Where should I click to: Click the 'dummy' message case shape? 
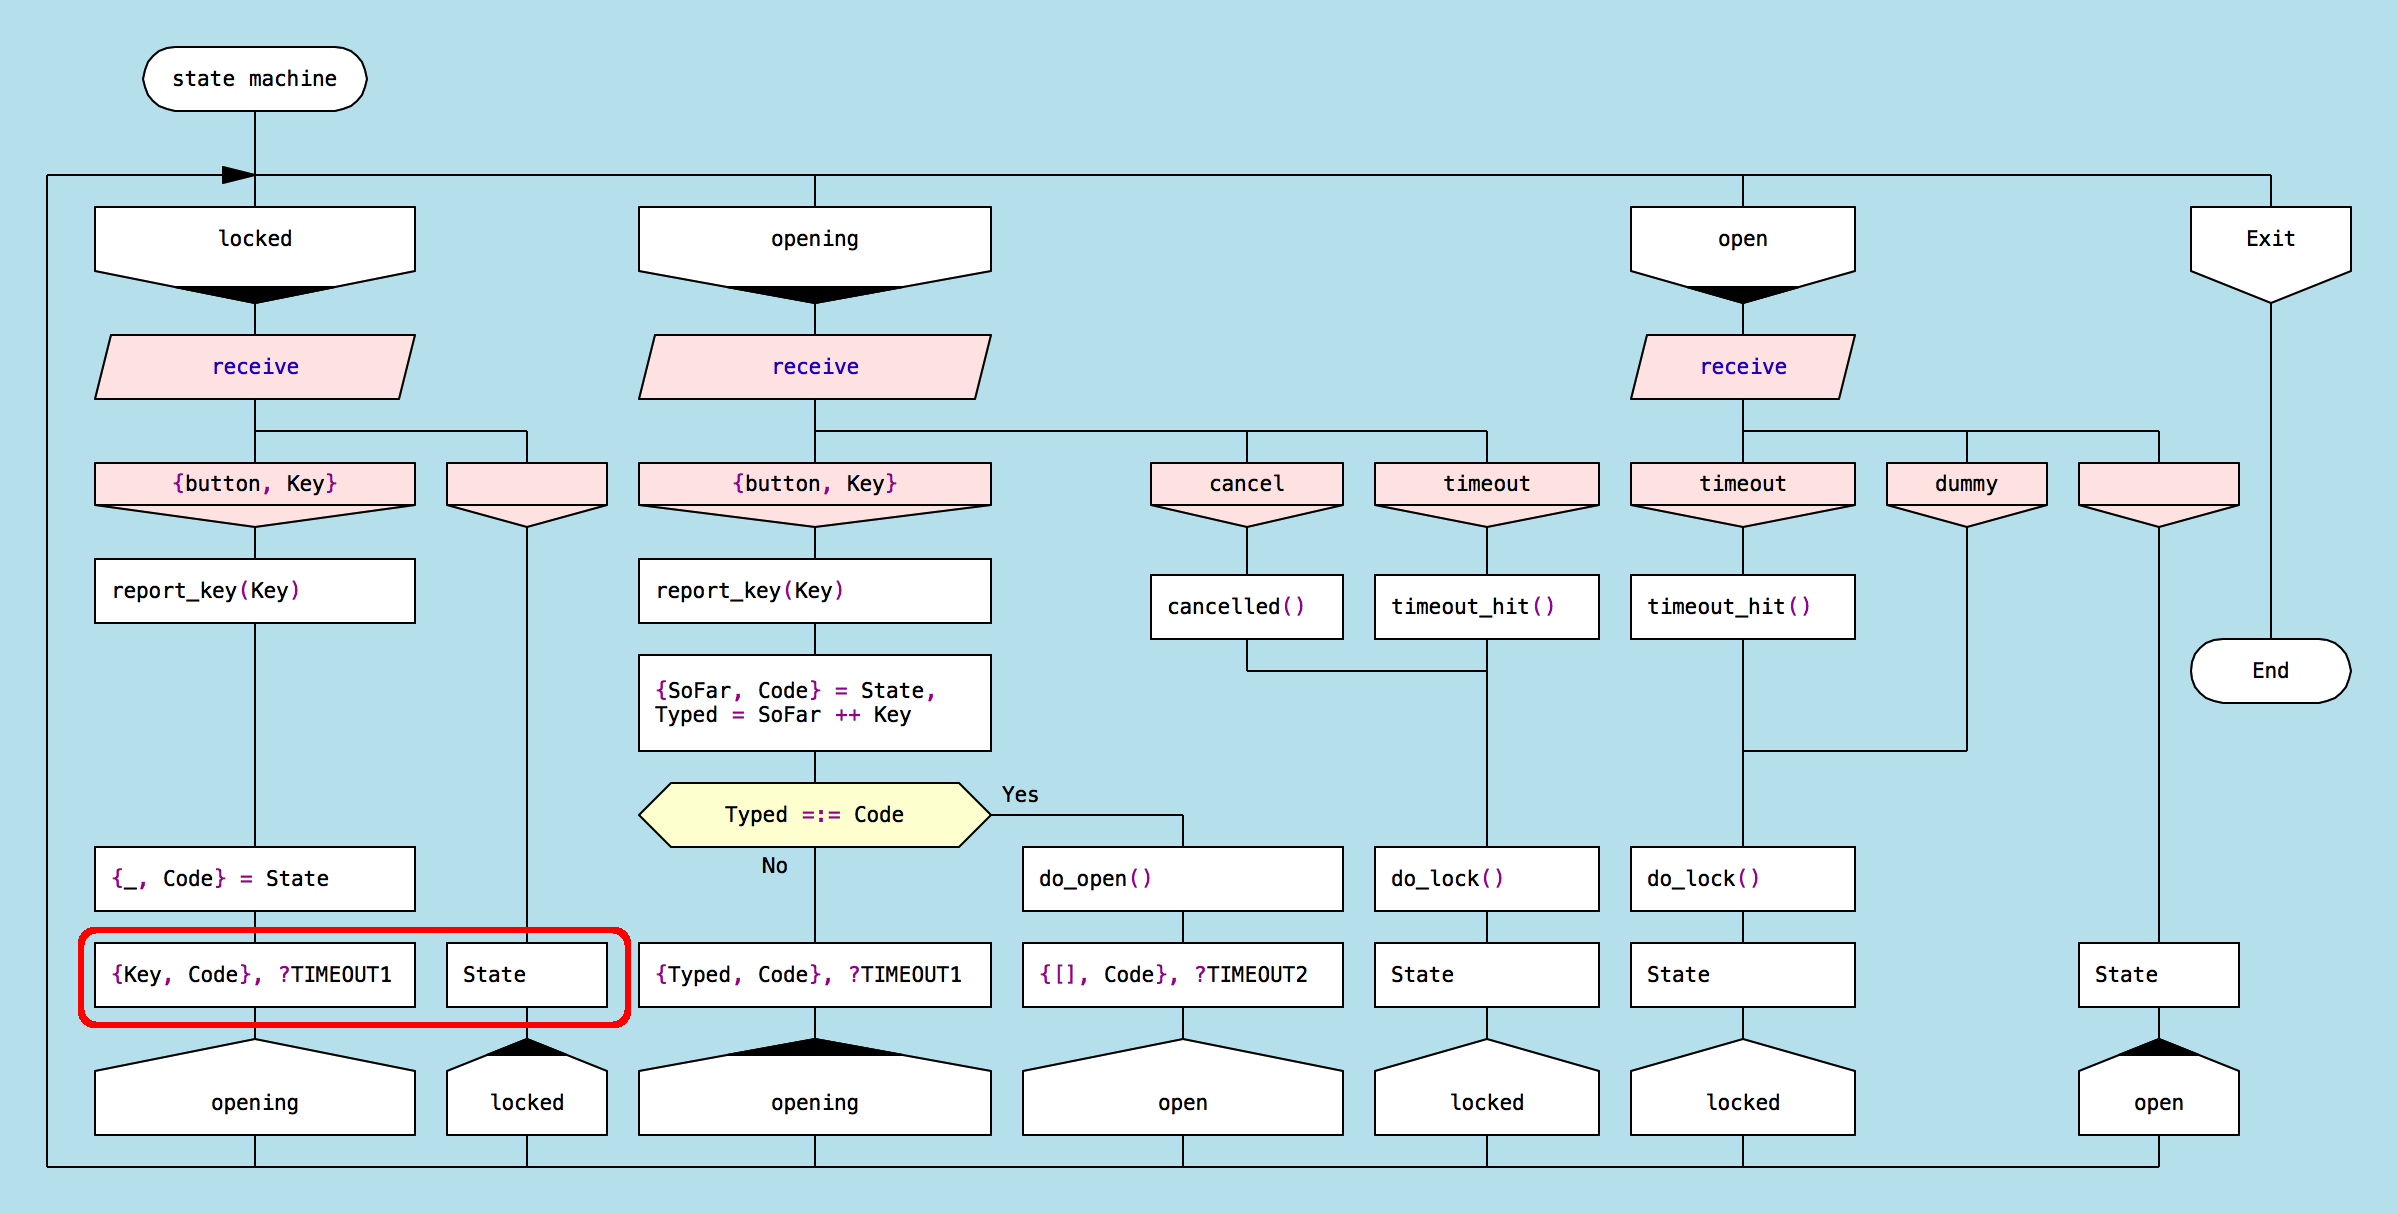1965,485
